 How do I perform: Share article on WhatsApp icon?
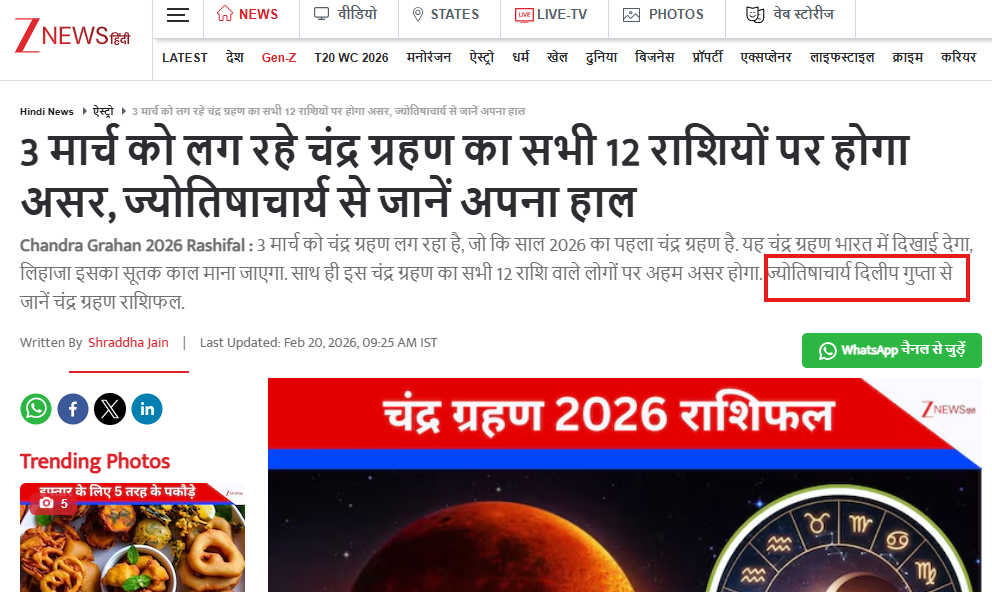point(36,409)
